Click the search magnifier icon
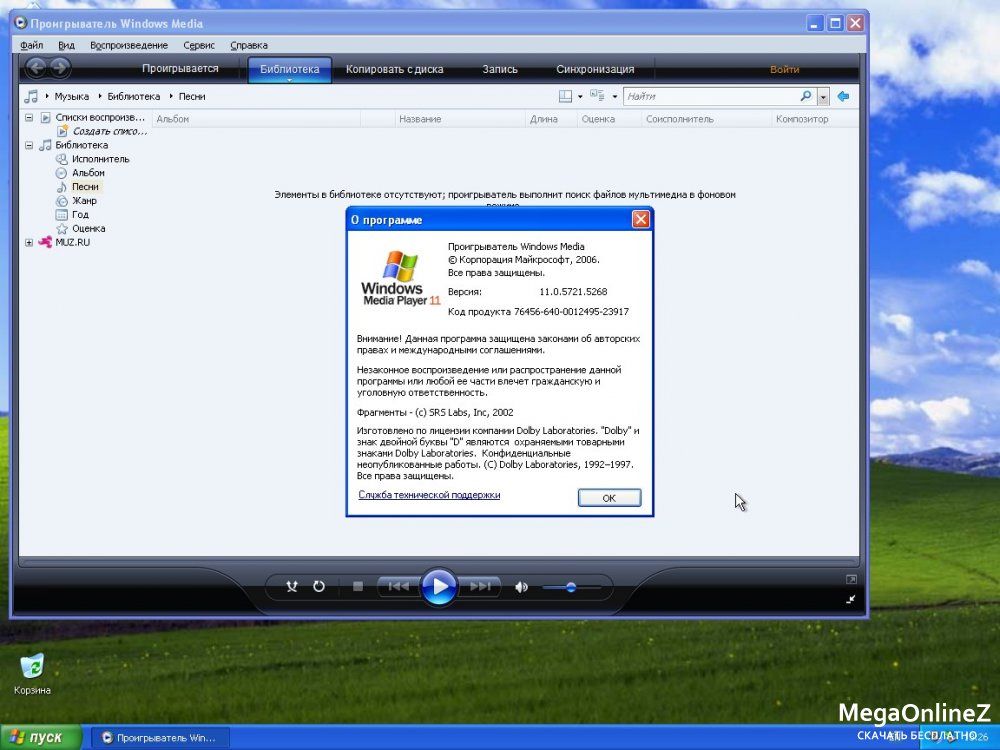The height and width of the screenshot is (750, 1000). tap(806, 96)
